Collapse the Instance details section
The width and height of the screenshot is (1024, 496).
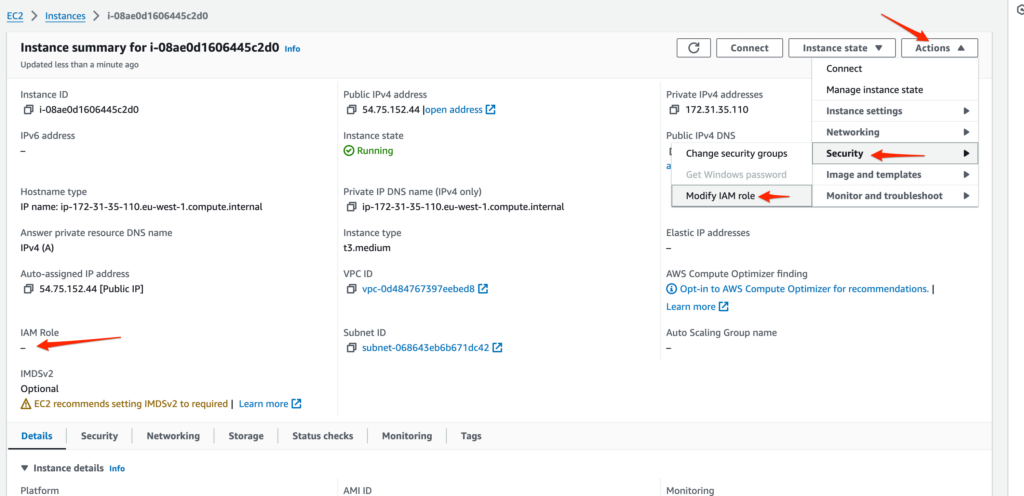point(25,468)
